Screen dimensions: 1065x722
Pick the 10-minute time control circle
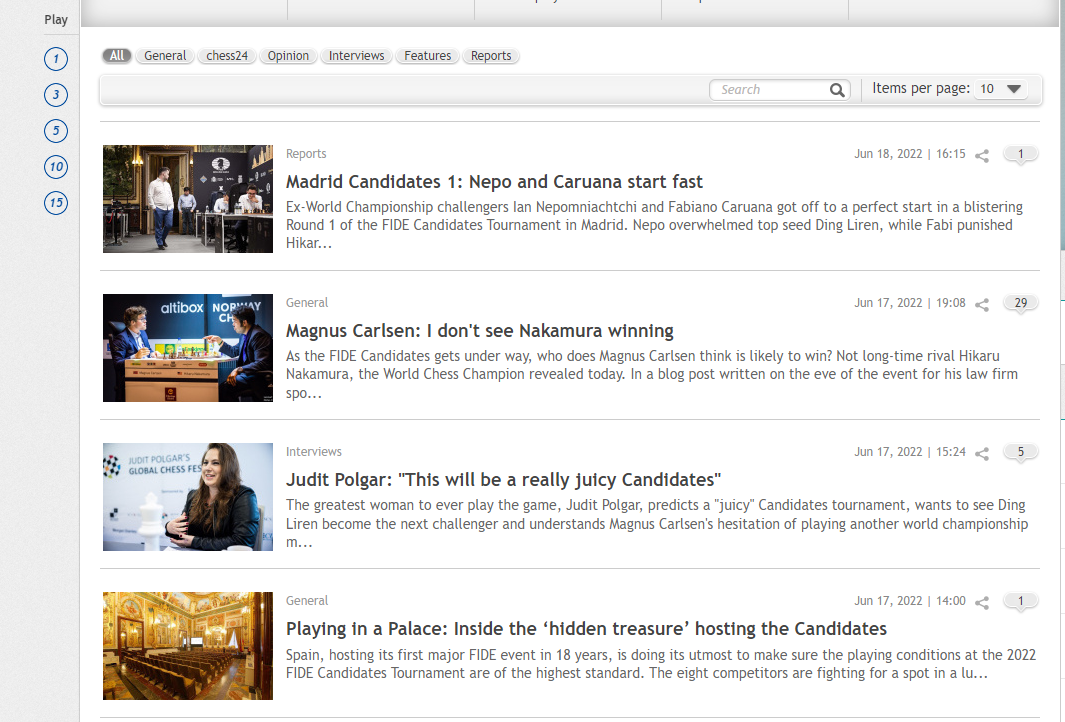56,167
